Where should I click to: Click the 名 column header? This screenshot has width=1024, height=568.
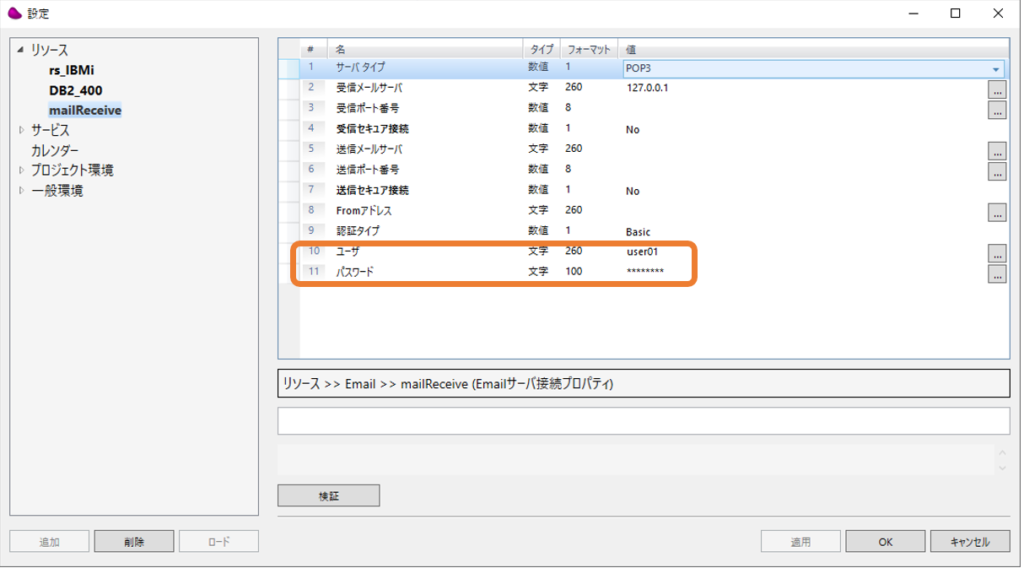click(x=424, y=49)
